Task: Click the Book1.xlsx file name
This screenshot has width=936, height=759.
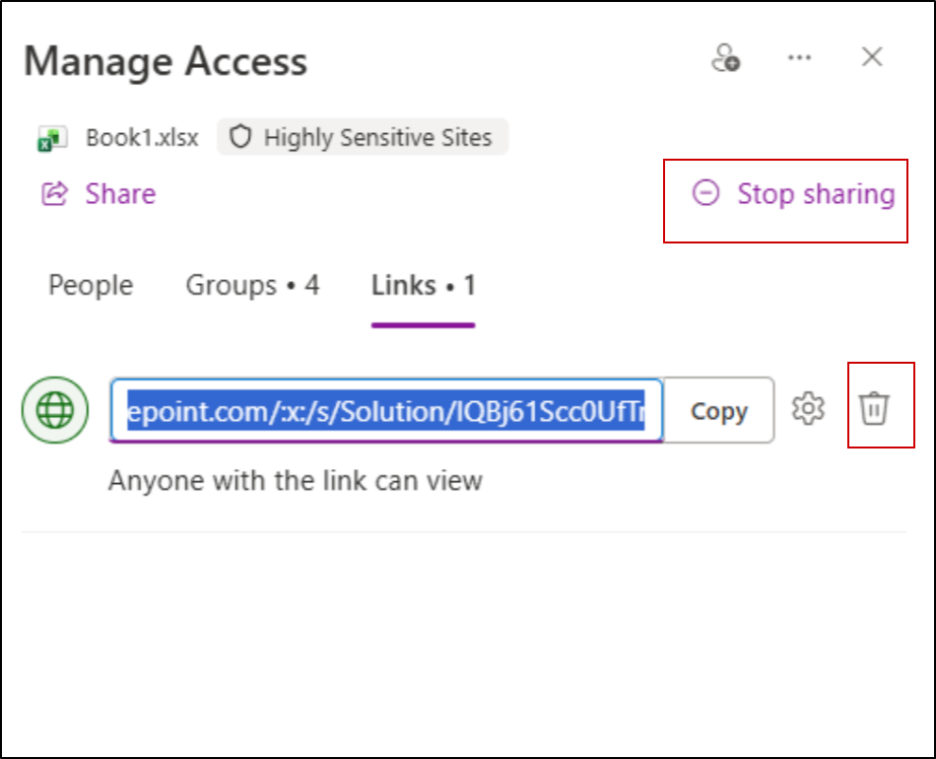Action: click(142, 137)
